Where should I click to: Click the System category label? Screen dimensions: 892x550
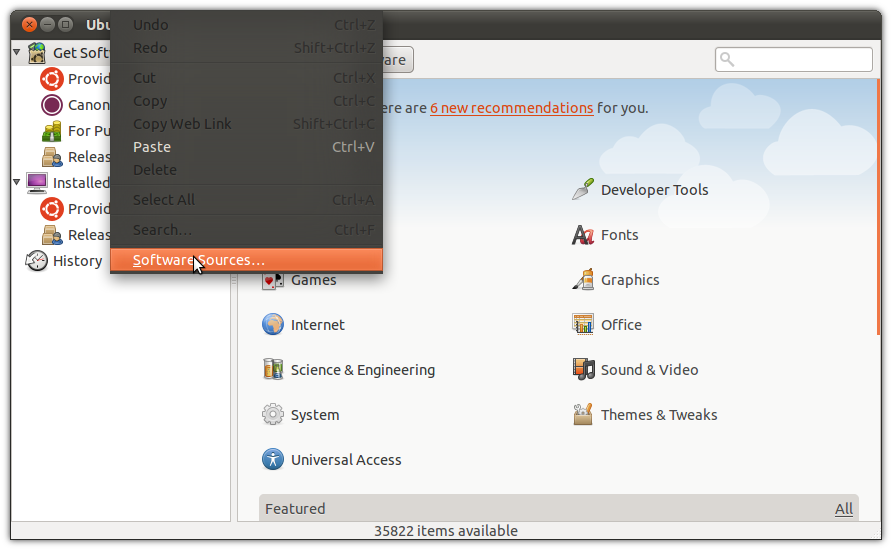click(x=315, y=415)
